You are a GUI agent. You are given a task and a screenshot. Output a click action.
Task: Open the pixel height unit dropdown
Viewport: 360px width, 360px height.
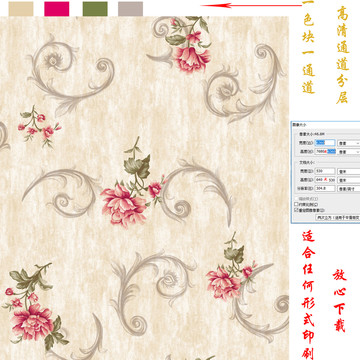click(x=349, y=152)
